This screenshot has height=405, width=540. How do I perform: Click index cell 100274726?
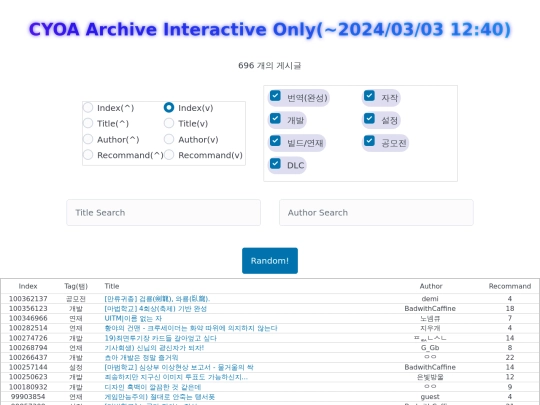tap(28, 338)
